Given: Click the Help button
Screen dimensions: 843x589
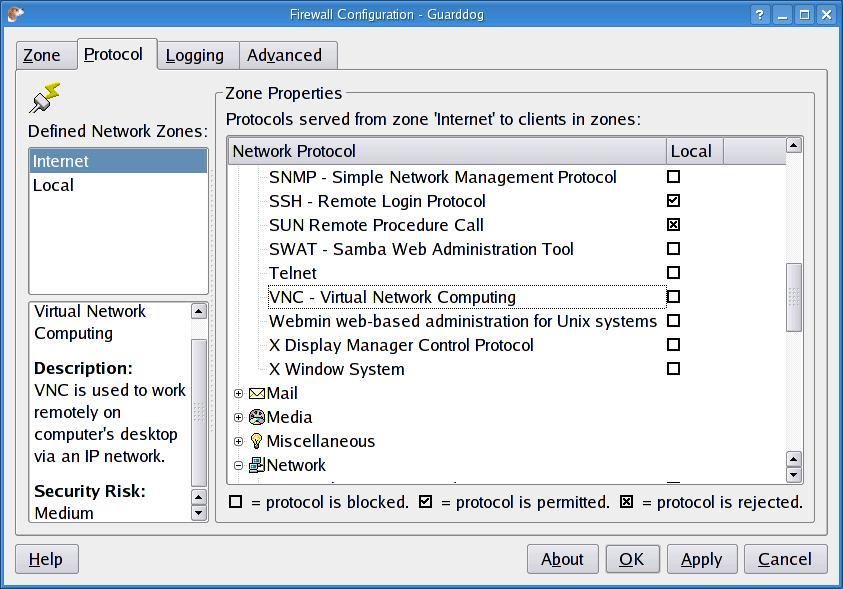Looking at the screenshot, I should [x=47, y=559].
